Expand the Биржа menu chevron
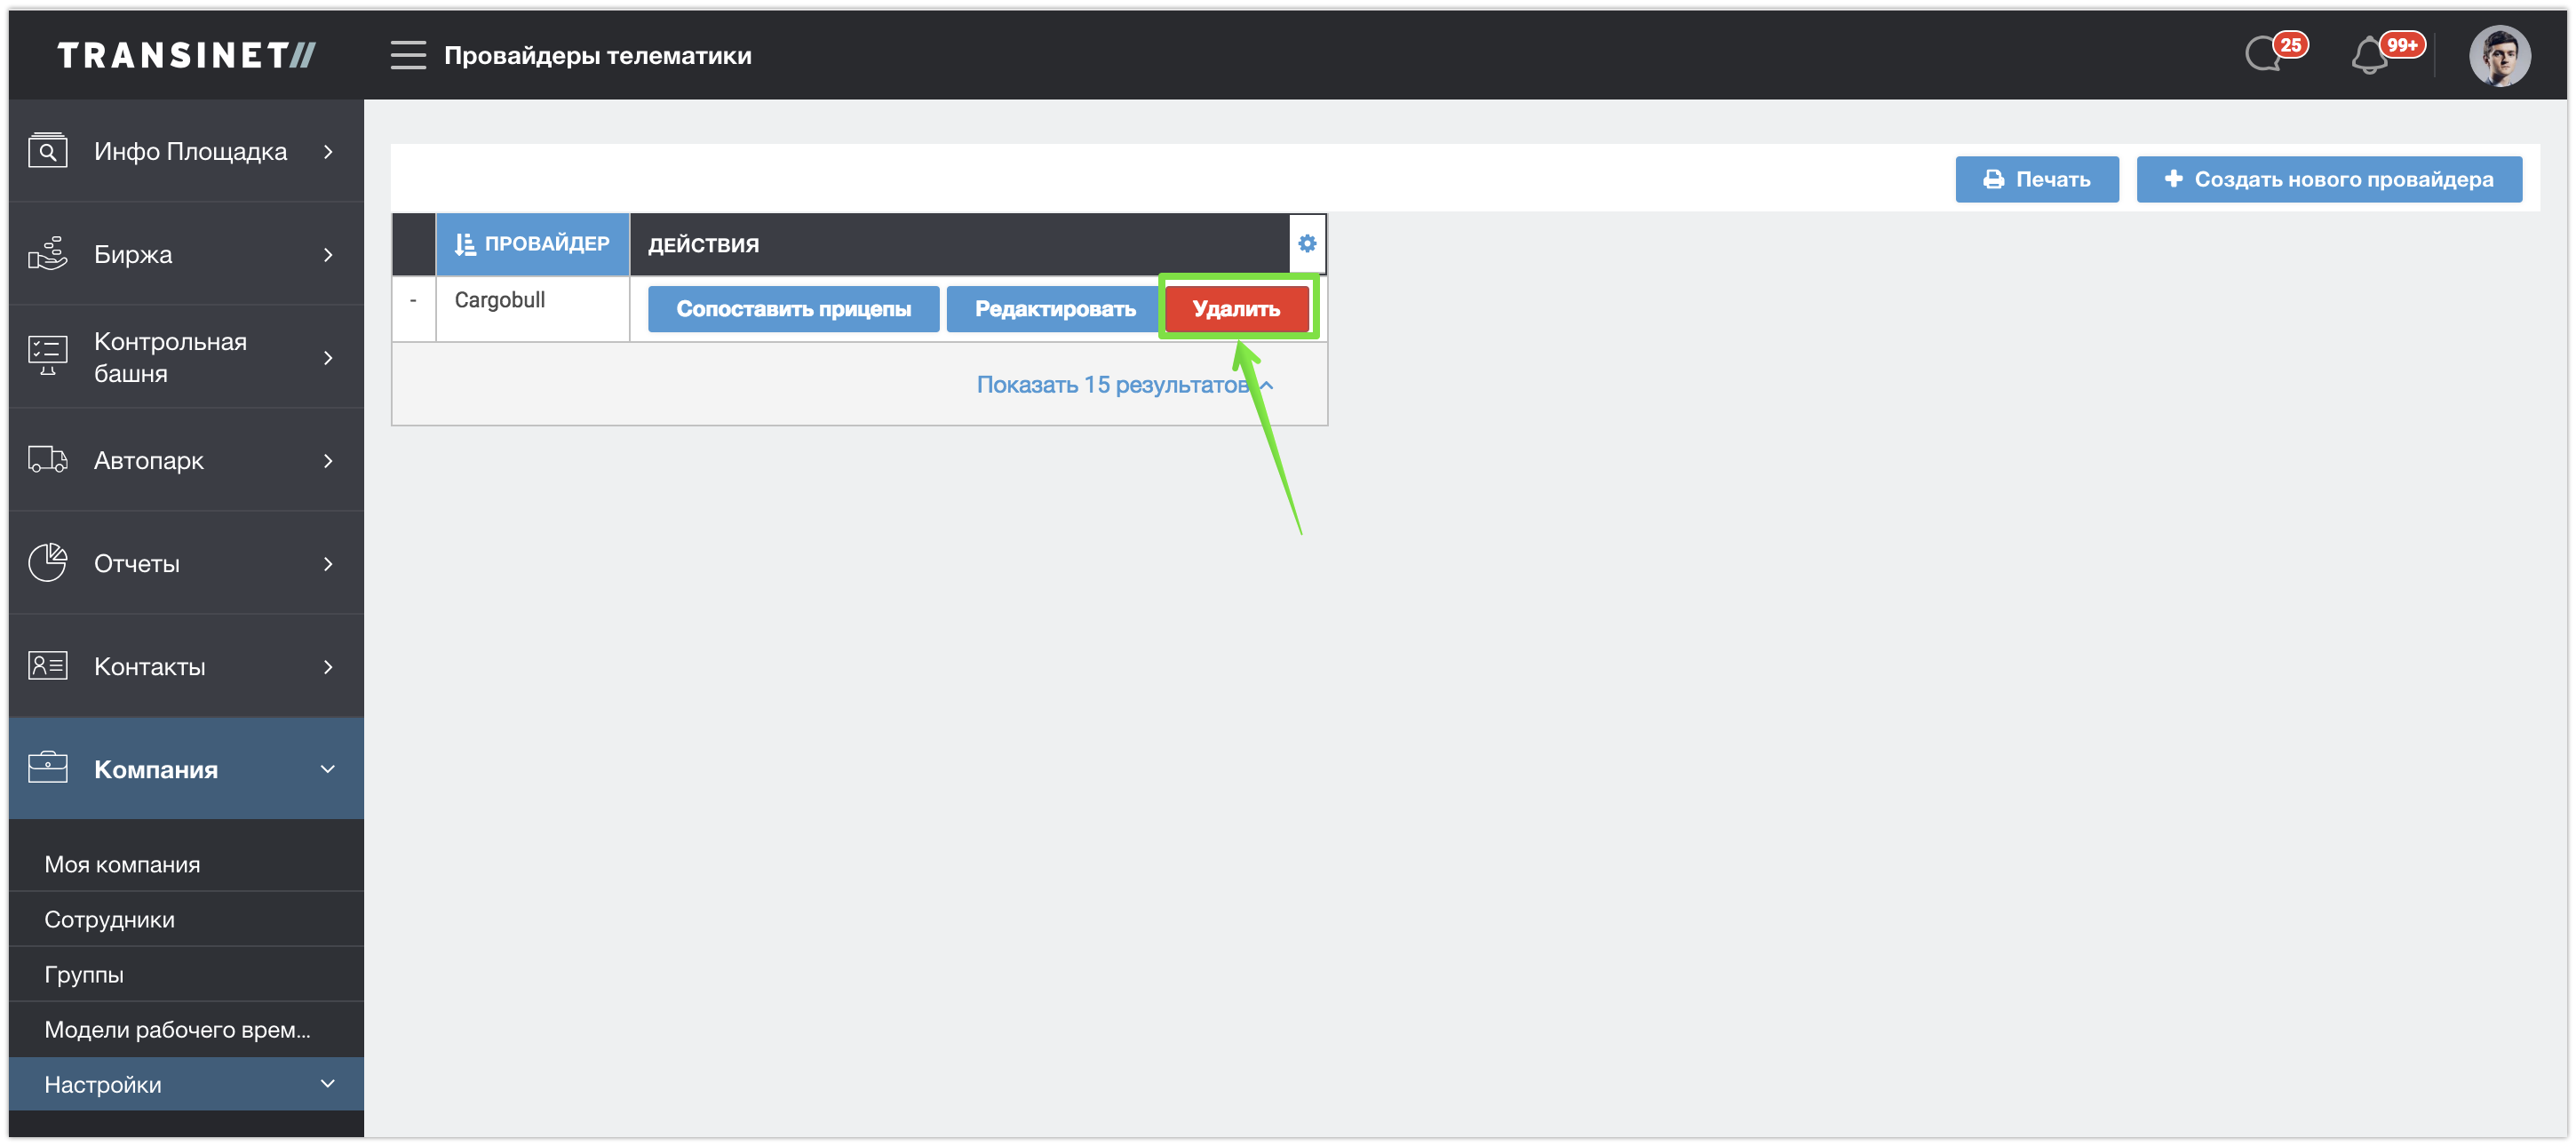Viewport: 2576px width, 1146px height. 328,255
